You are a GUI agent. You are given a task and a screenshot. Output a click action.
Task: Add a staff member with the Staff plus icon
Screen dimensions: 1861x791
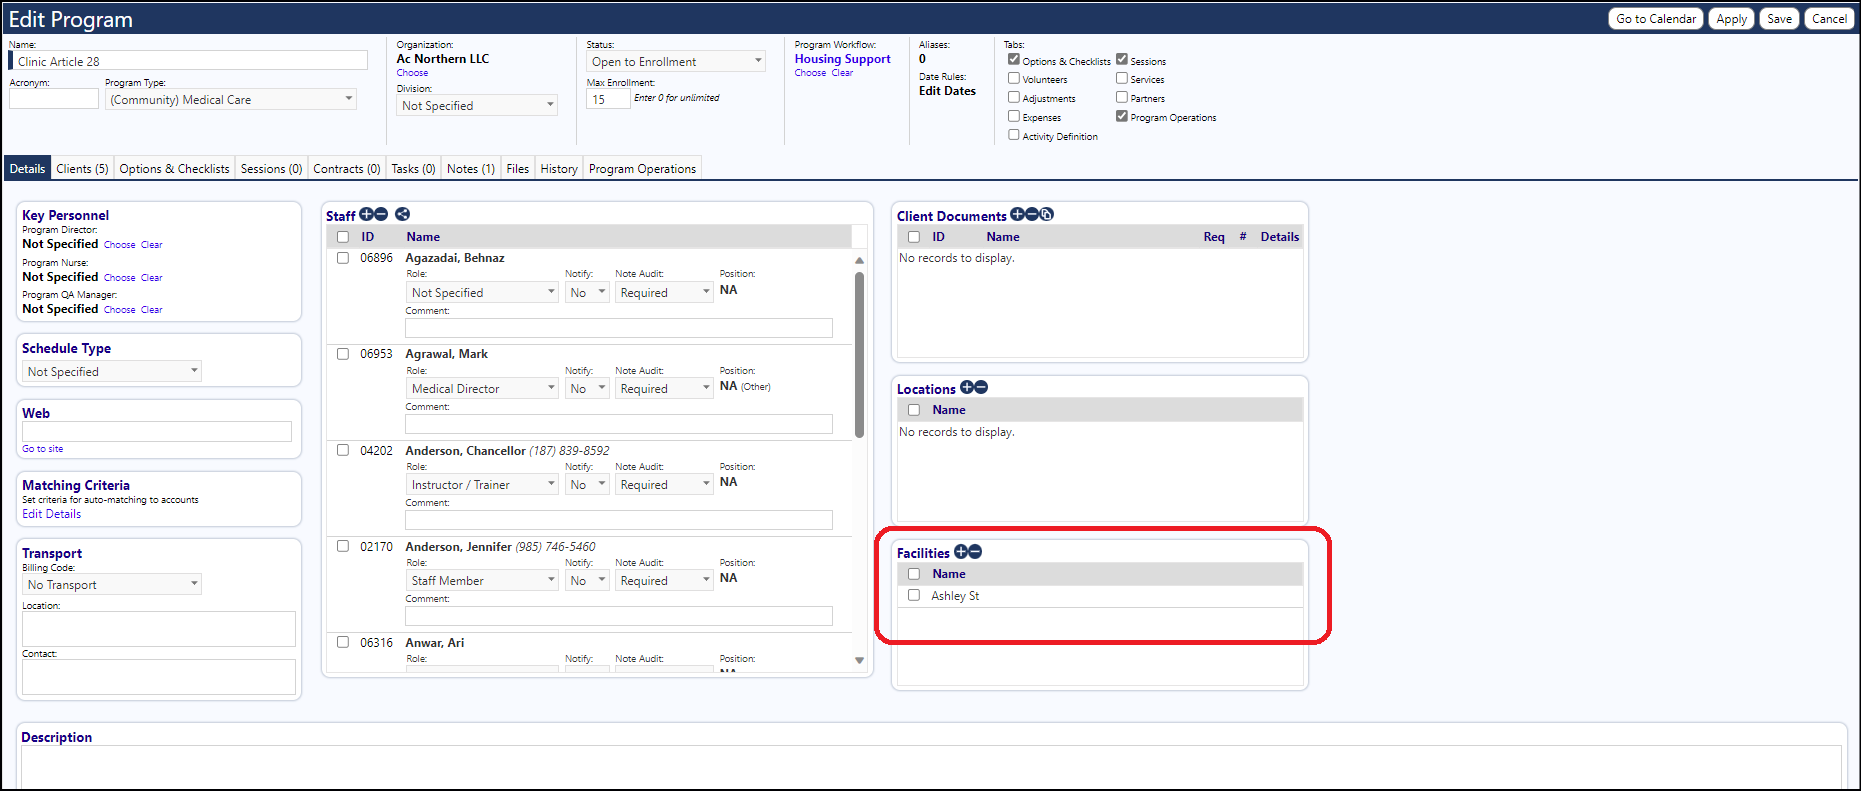[366, 214]
